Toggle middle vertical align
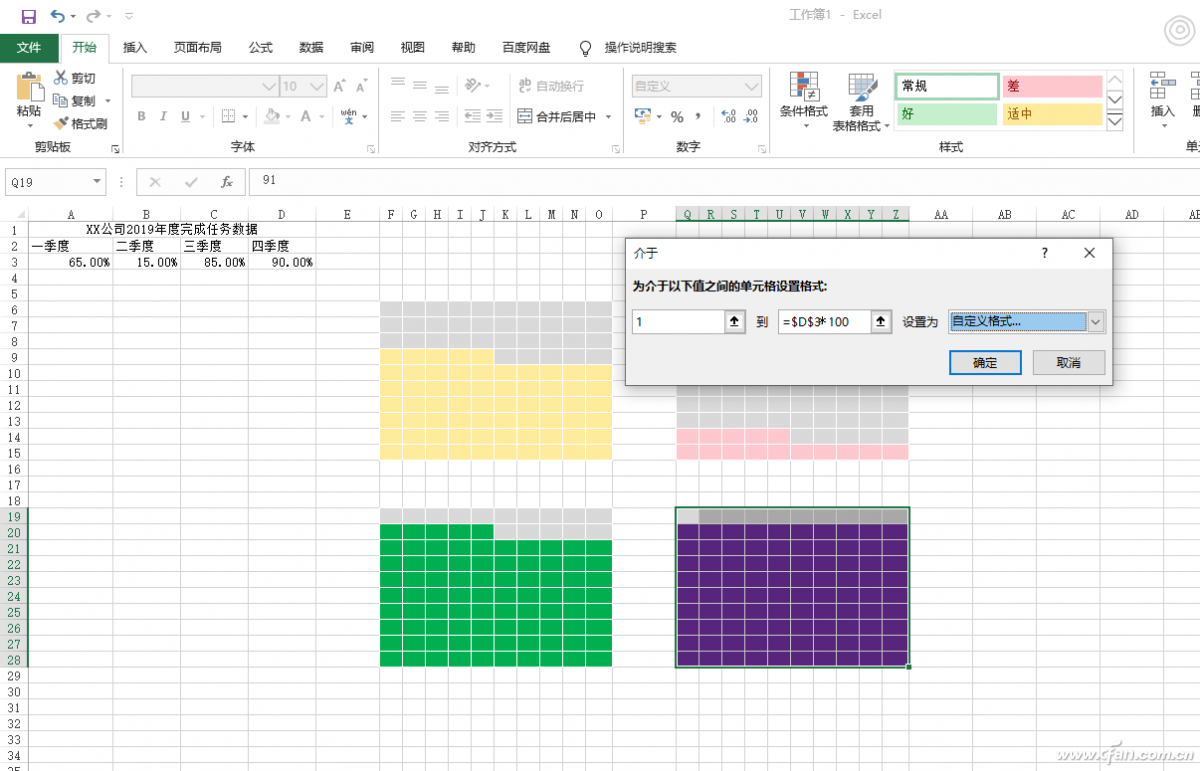1200x771 pixels. pos(419,85)
